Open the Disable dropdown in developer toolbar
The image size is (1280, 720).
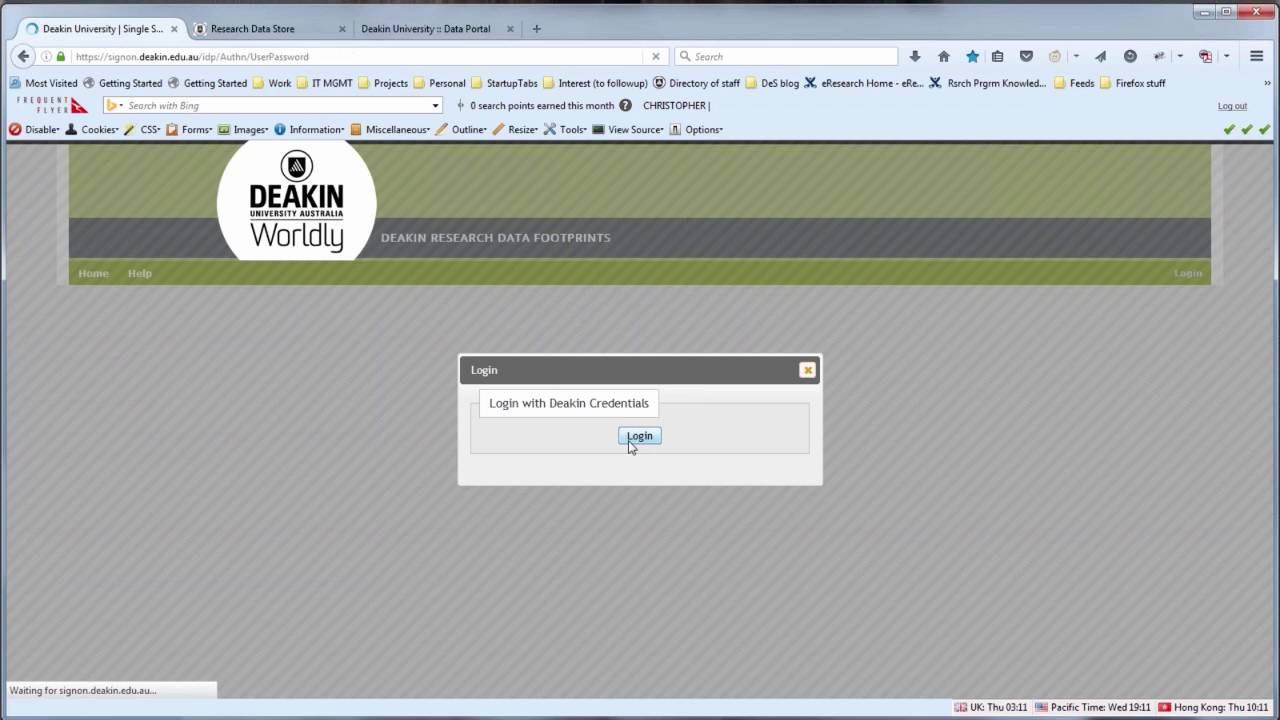(34, 130)
